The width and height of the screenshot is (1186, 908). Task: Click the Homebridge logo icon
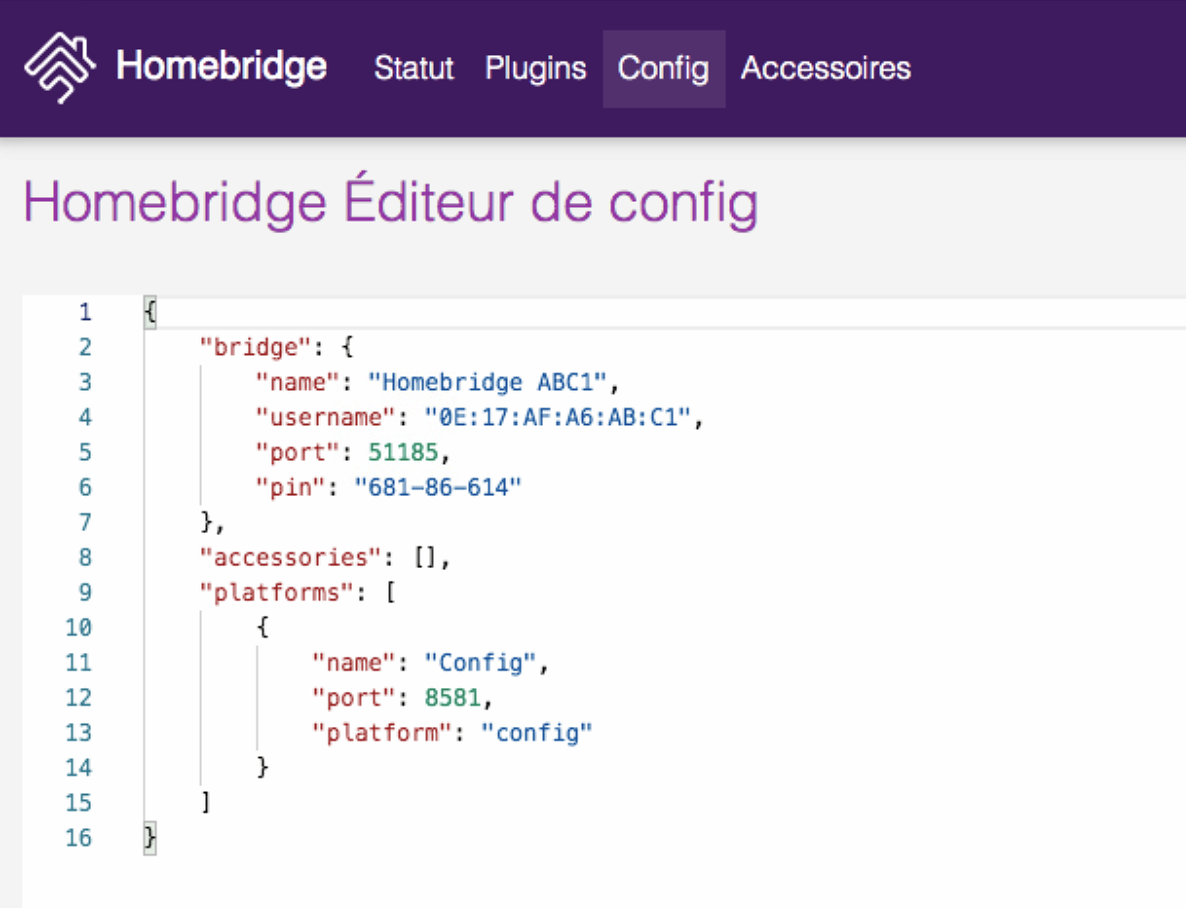pyautogui.click(x=60, y=68)
